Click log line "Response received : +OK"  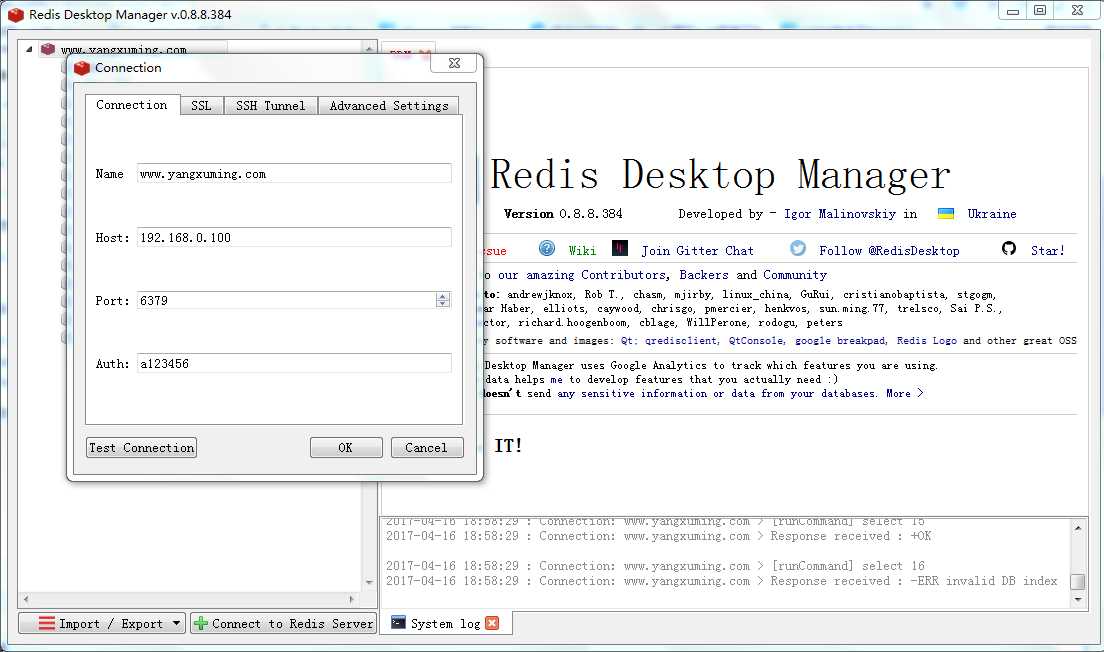click(x=658, y=536)
